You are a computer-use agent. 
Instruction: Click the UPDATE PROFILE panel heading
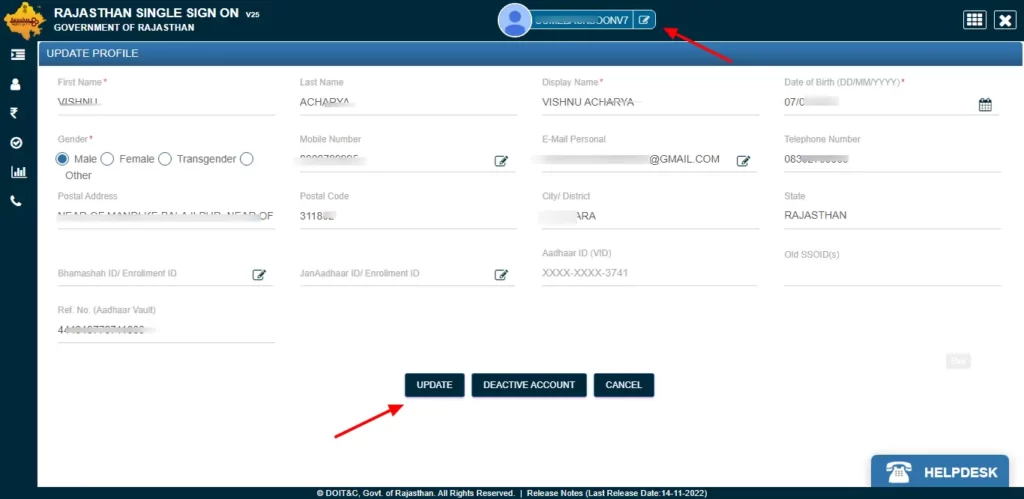(92, 54)
